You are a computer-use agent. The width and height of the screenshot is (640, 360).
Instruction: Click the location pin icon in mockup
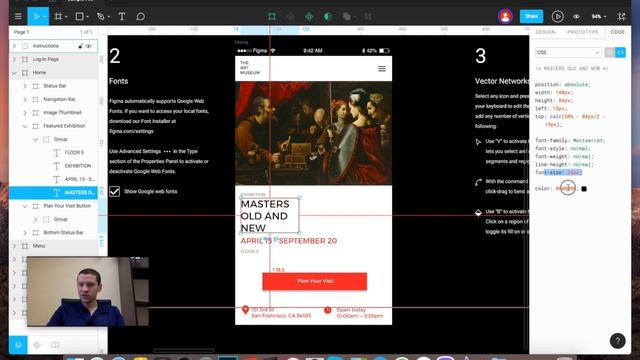coord(245,310)
